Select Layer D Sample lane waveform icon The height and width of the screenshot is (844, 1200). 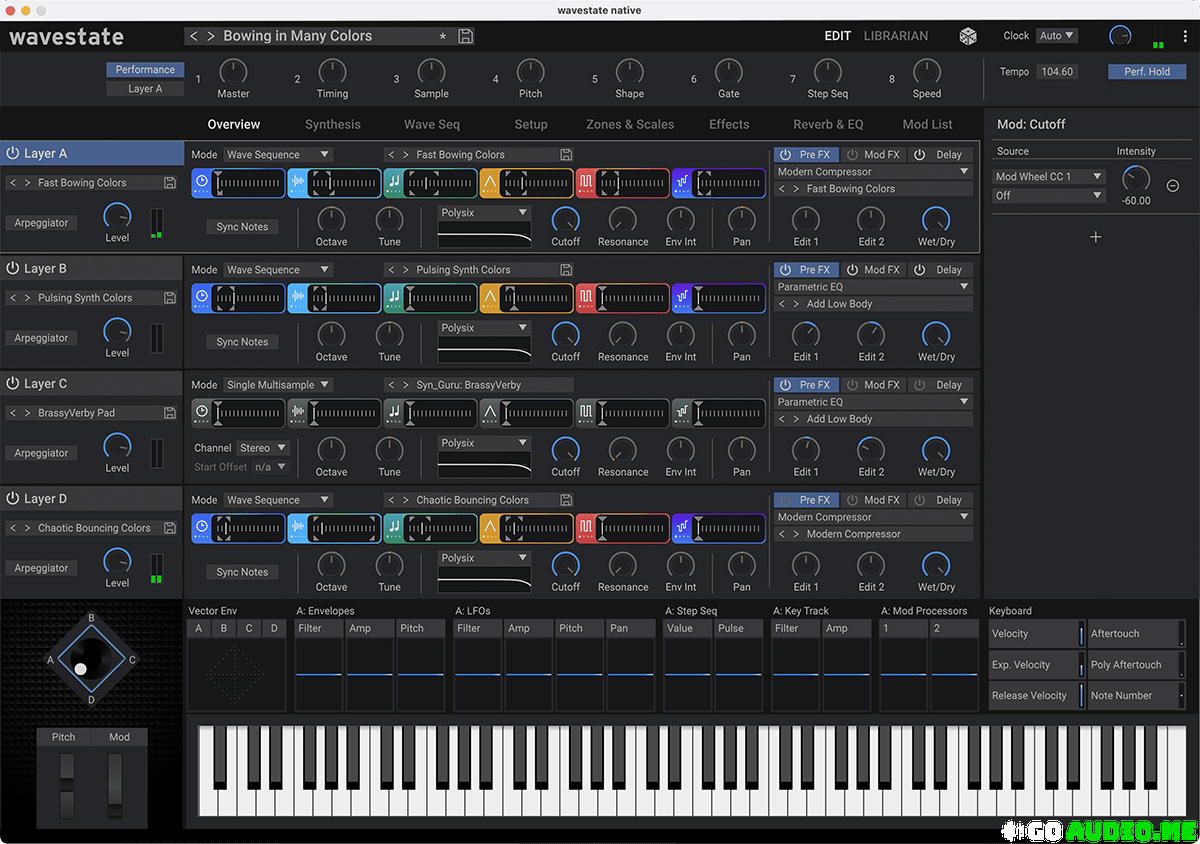click(298, 528)
